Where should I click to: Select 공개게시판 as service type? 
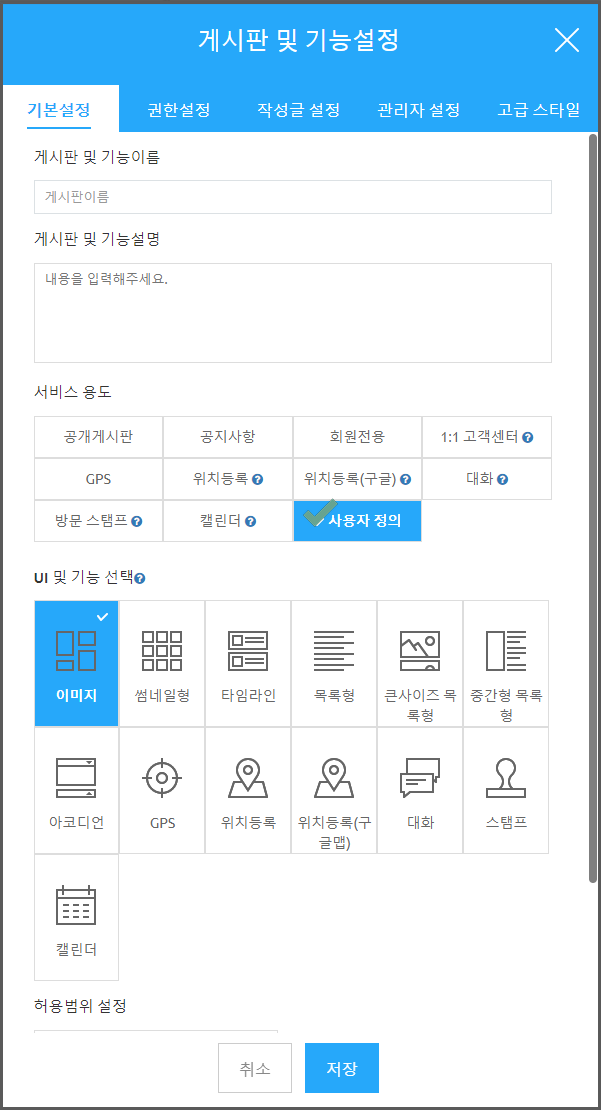[98, 437]
